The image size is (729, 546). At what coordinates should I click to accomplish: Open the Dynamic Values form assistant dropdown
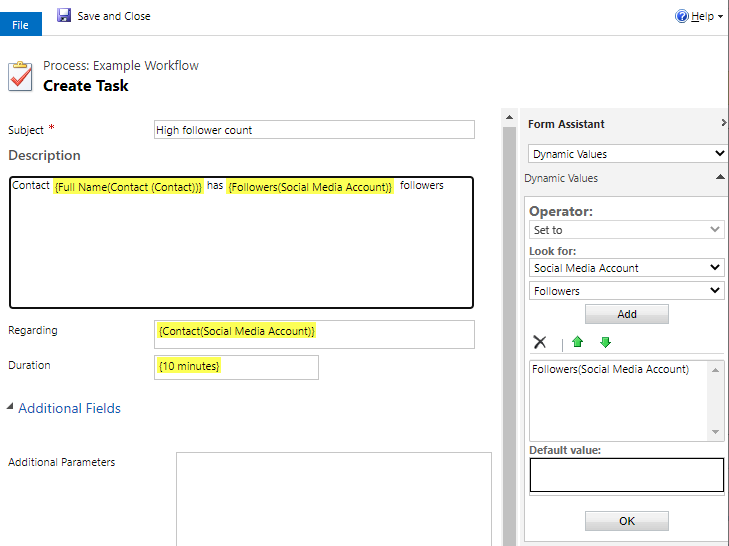pos(626,154)
